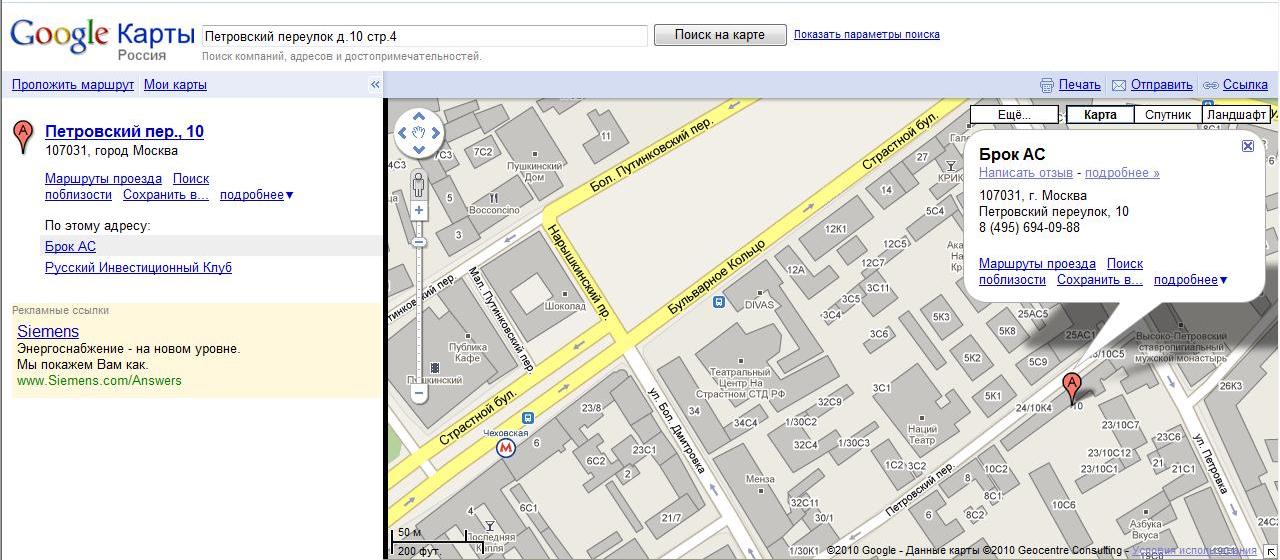Click the Поиск на карте button

(720, 35)
